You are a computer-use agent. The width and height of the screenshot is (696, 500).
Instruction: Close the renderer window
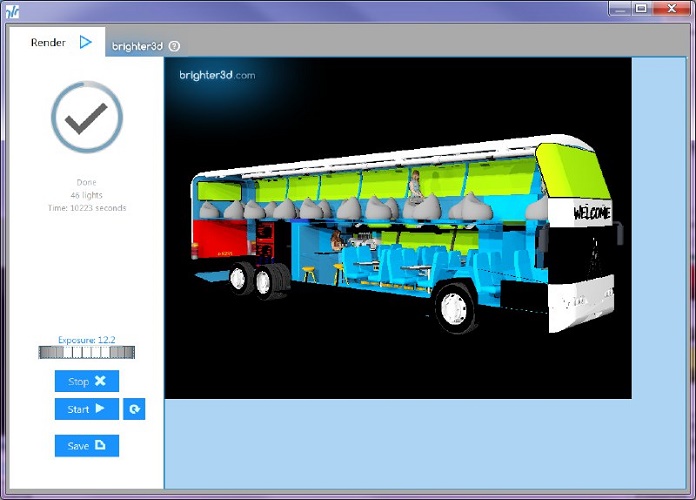click(x=670, y=8)
